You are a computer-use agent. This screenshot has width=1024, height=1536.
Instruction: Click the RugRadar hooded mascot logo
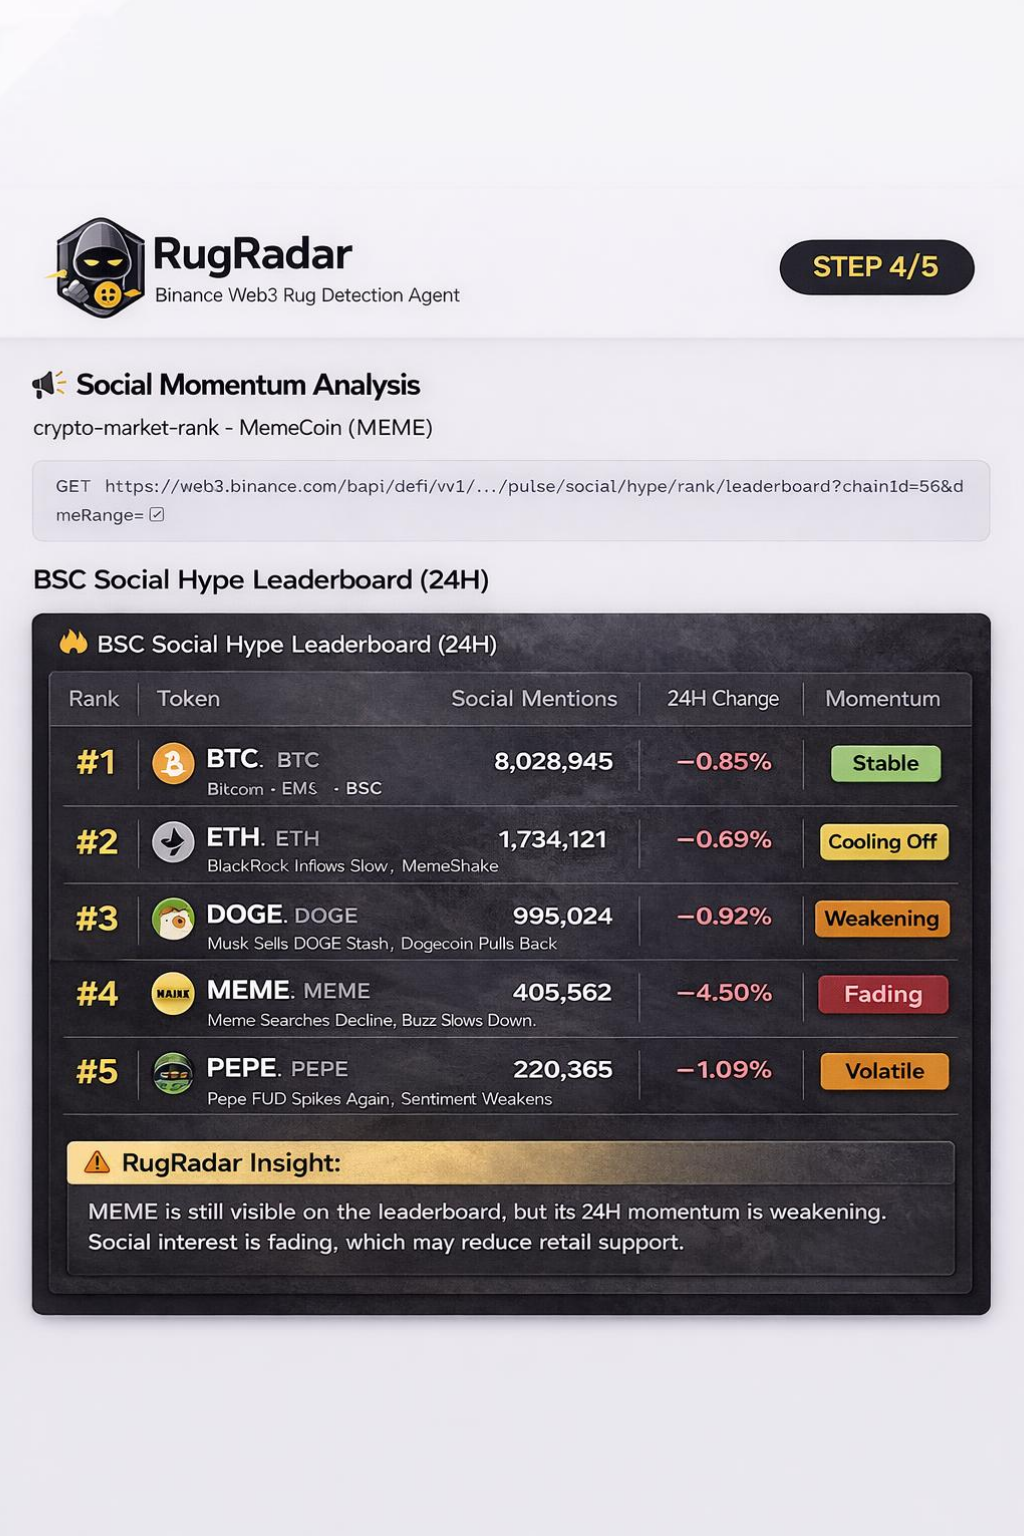99,263
